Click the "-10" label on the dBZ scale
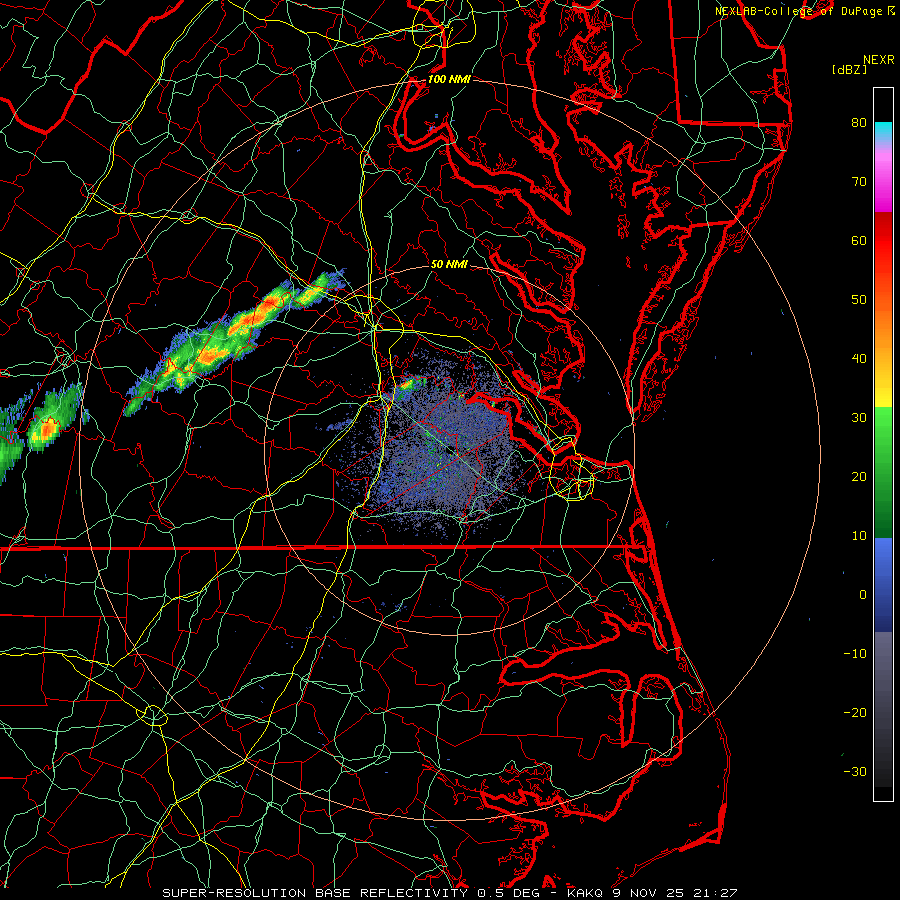Image resolution: width=900 pixels, height=900 pixels. coord(855,654)
